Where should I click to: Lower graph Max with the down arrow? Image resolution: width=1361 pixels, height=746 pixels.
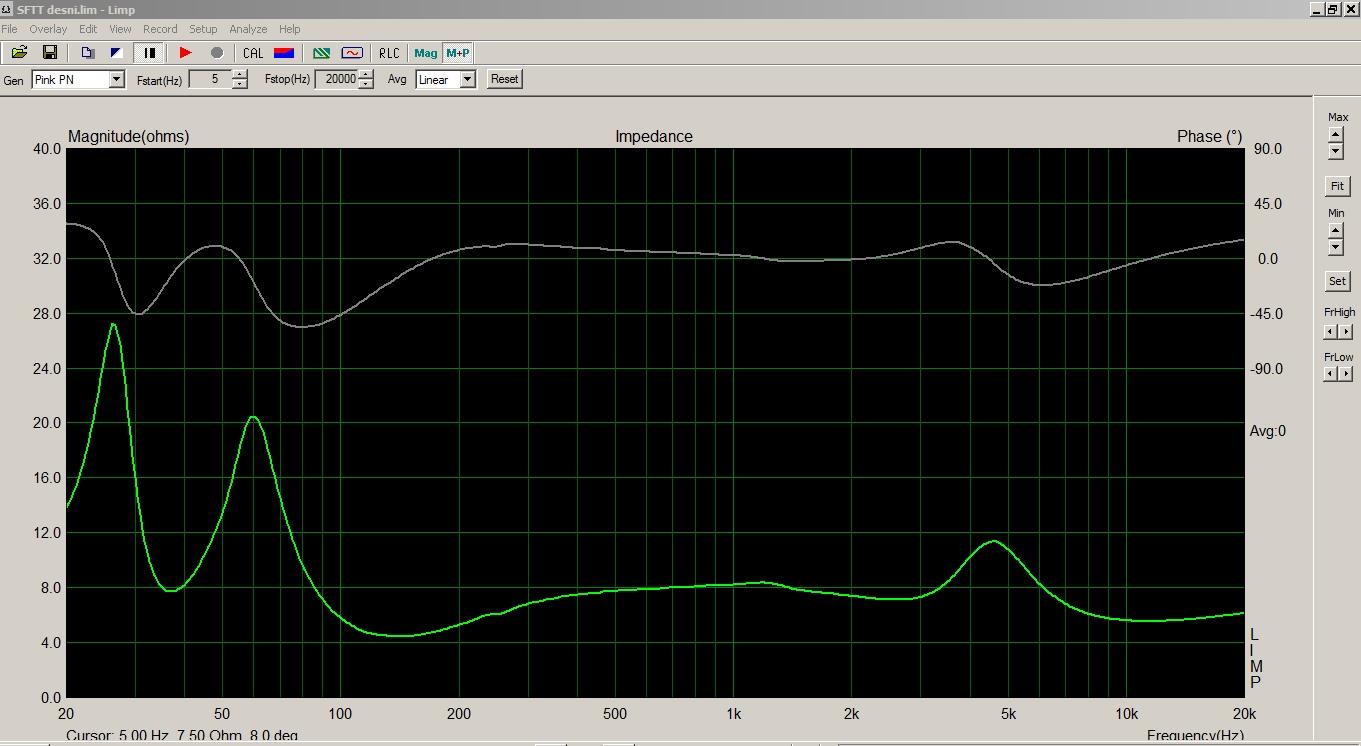1335,151
